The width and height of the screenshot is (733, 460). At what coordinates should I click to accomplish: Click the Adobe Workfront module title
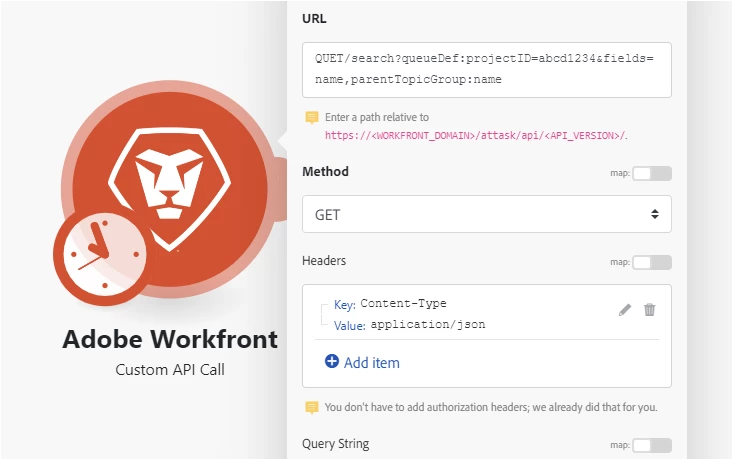[x=170, y=339]
